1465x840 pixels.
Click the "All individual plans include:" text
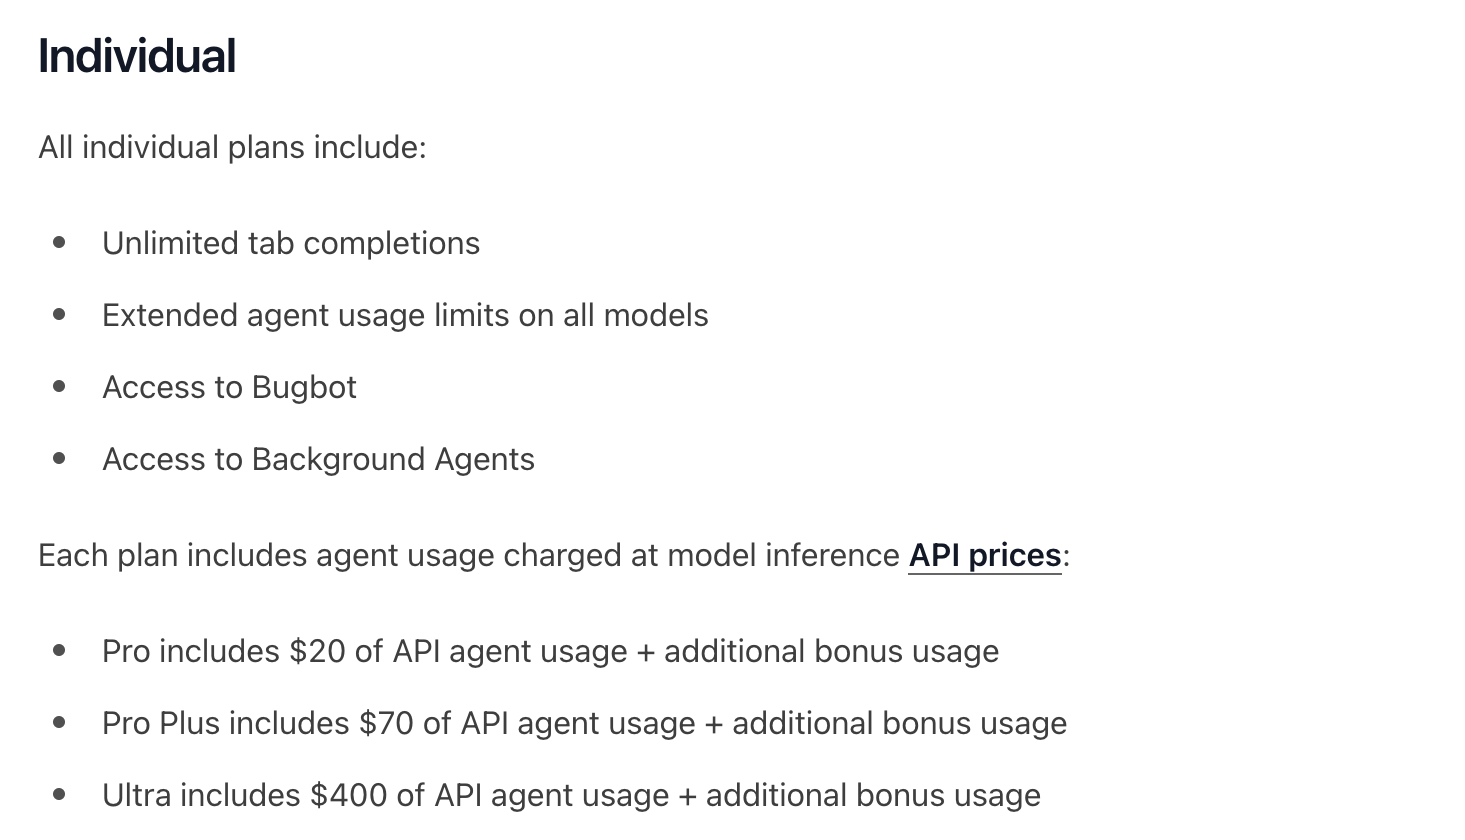pos(232,147)
